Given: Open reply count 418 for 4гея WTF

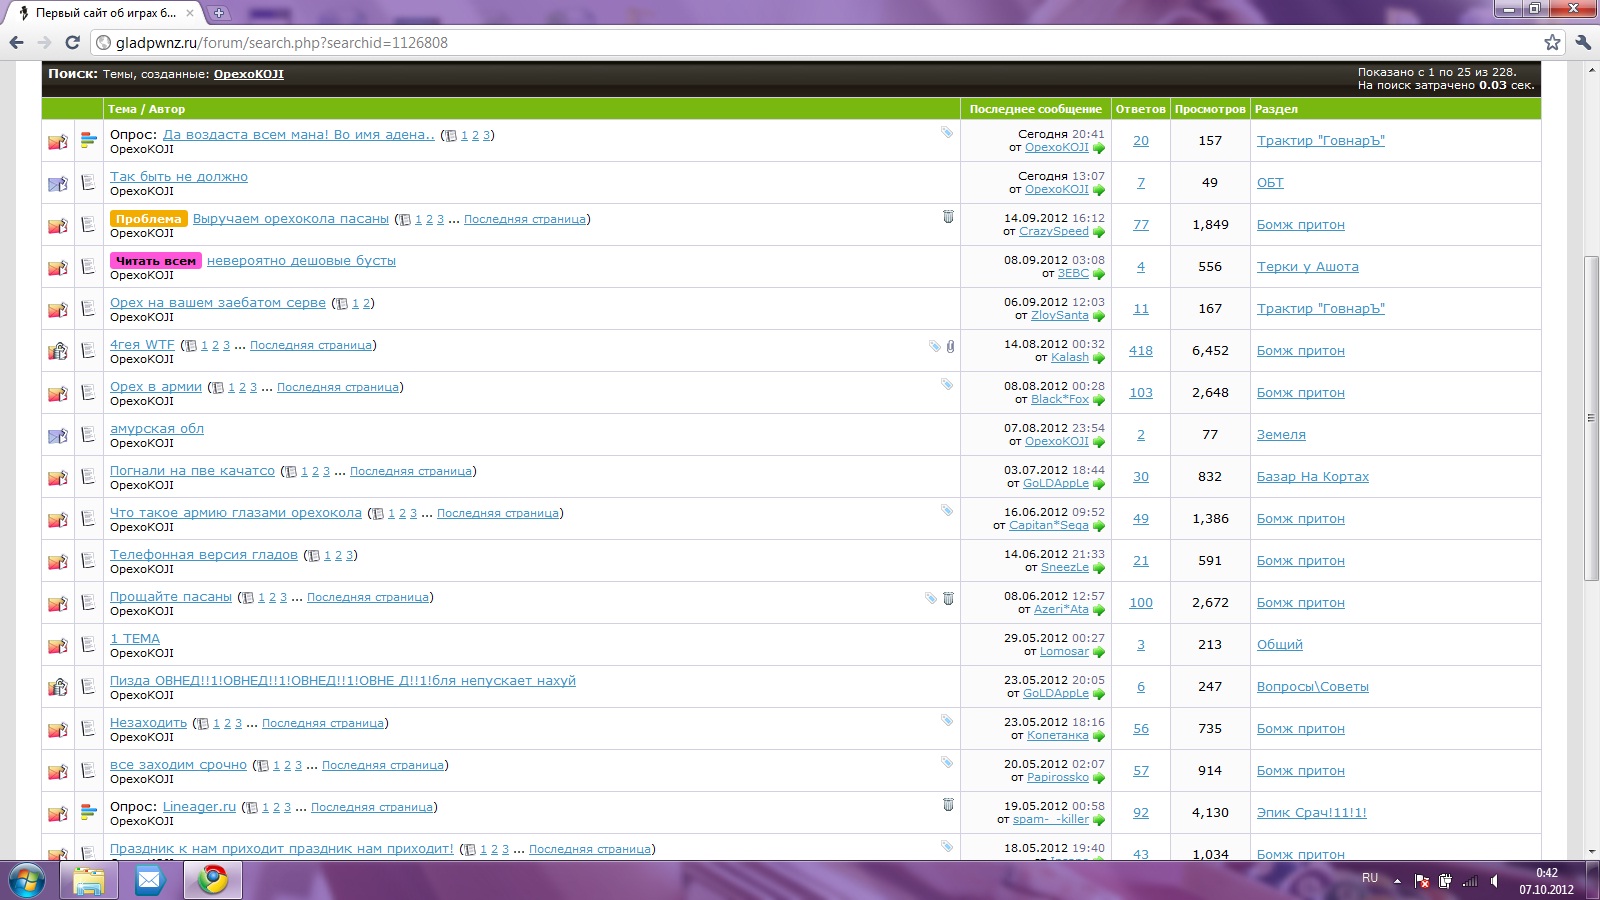Looking at the screenshot, I should tap(1141, 351).
